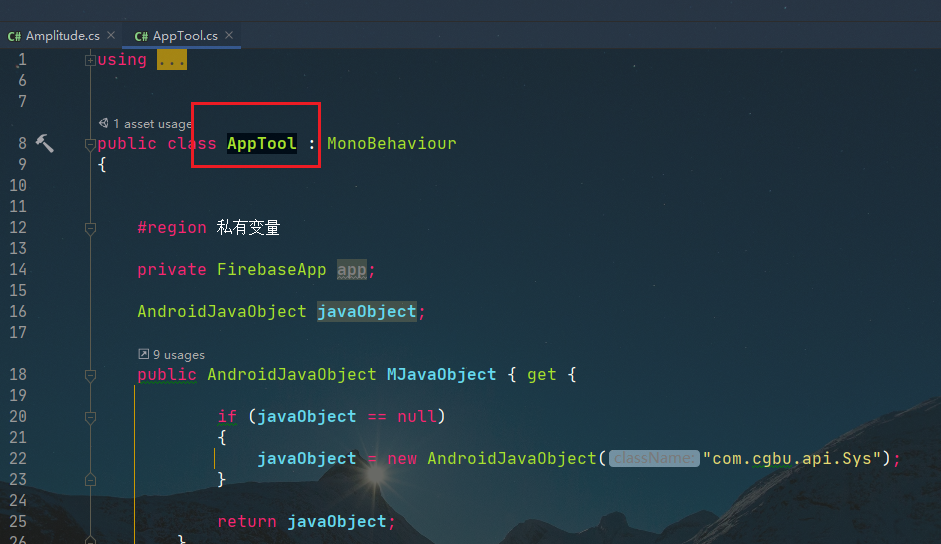This screenshot has width=941, height=544.
Task: Click the className: parameter hint
Action: click(654, 459)
